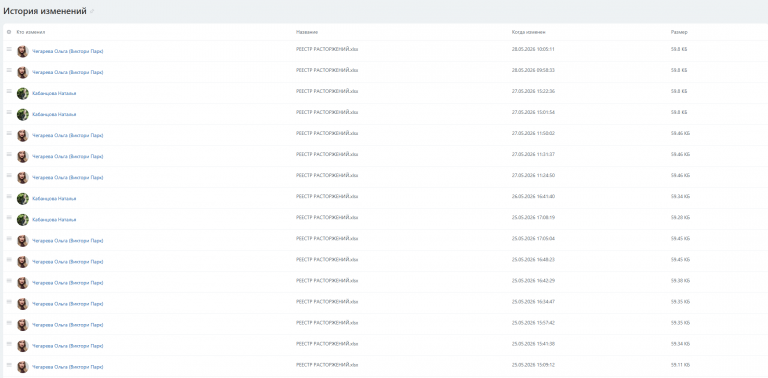This screenshot has width=768, height=378.
Task: Open row menu for 26.05.2026 16:41:40 entry
Action: pyautogui.click(x=9, y=197)
